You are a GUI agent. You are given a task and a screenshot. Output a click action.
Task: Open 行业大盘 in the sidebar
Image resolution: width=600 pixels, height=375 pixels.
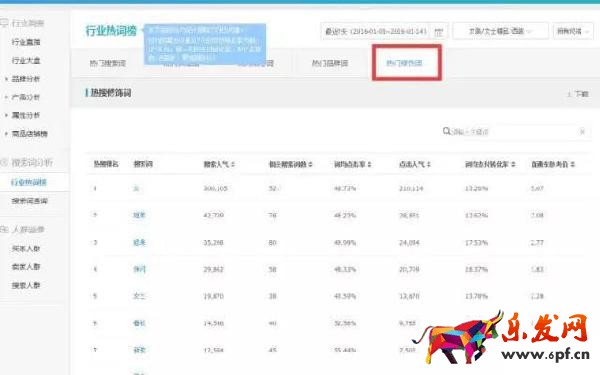point(26,60)
